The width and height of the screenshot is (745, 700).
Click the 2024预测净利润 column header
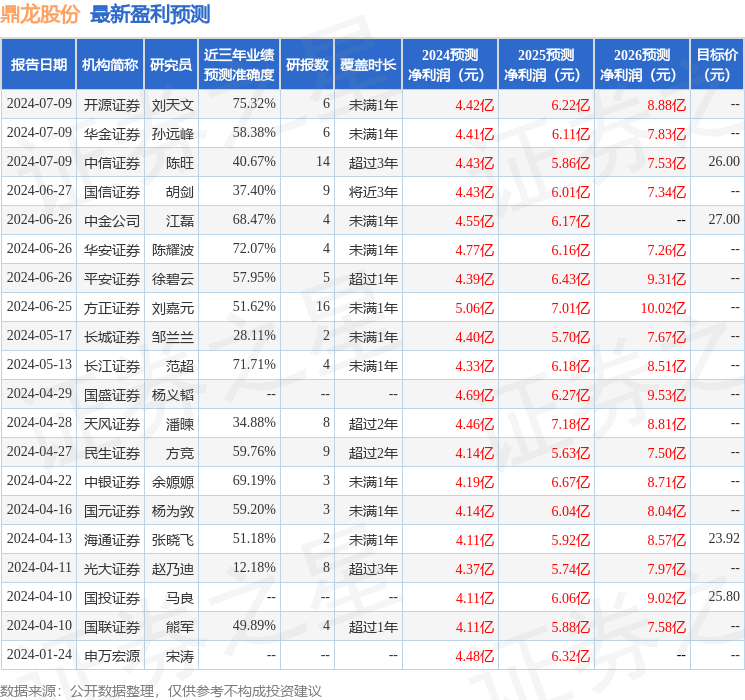[x=450, y=65]
